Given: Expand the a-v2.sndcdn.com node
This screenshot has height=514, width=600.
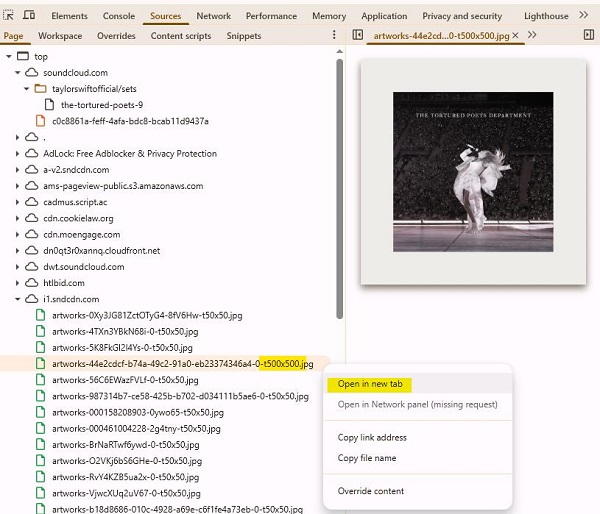Looking at the screenshot, I should pos(17,170).
